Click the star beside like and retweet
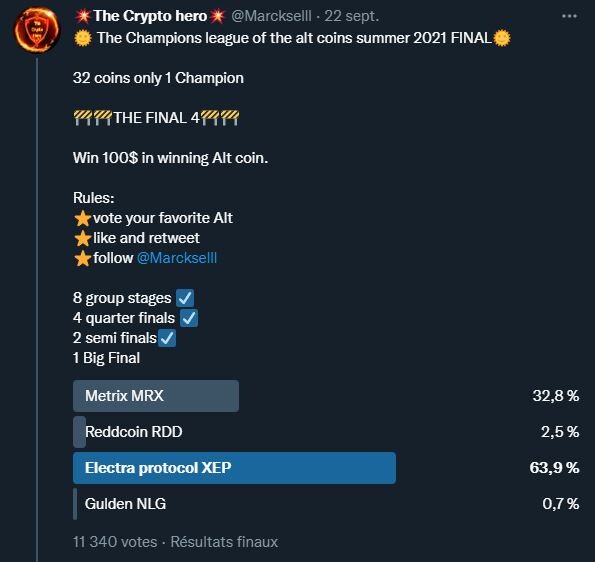Viewport: 595px width, 562px height. click(x=82, y=238)
